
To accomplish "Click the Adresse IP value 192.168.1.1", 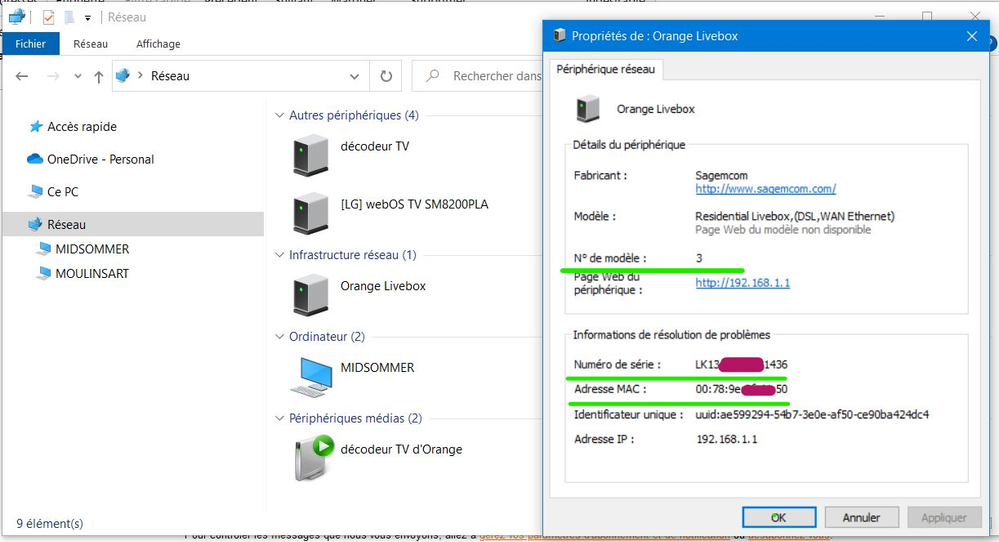I will (727, 439).
